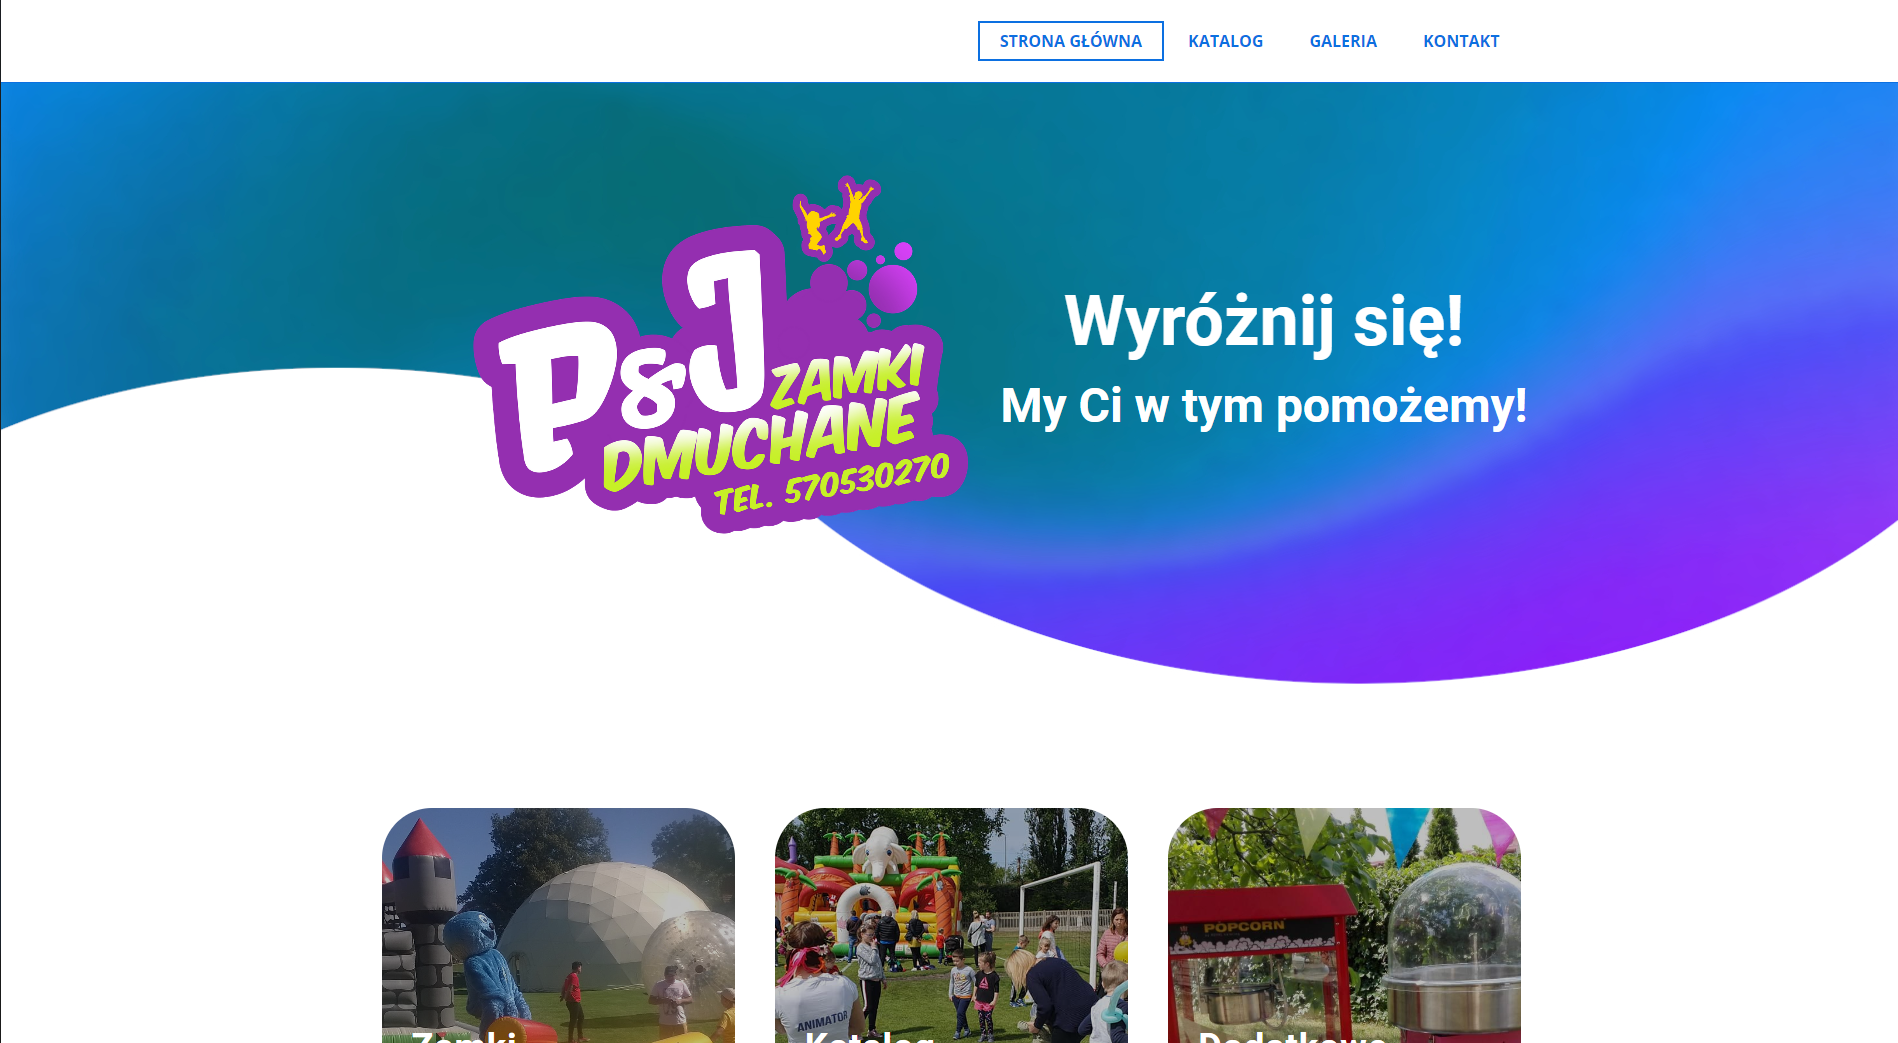The height and width of the screenshot is (1043, 1898).
Task: Open the Strona Główna menu item
Action: (x=1070, y=41)
